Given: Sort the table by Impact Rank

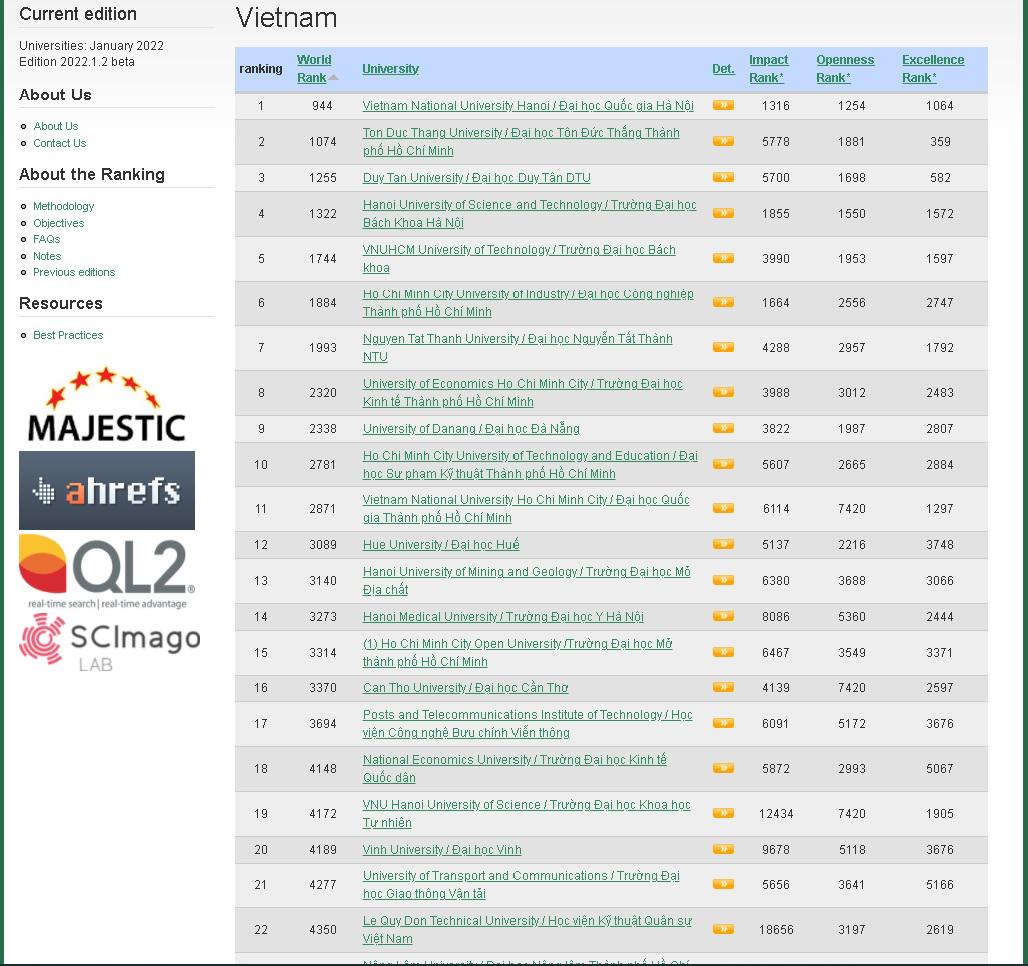Looking at the screenshot, I should tap(768, 68).
